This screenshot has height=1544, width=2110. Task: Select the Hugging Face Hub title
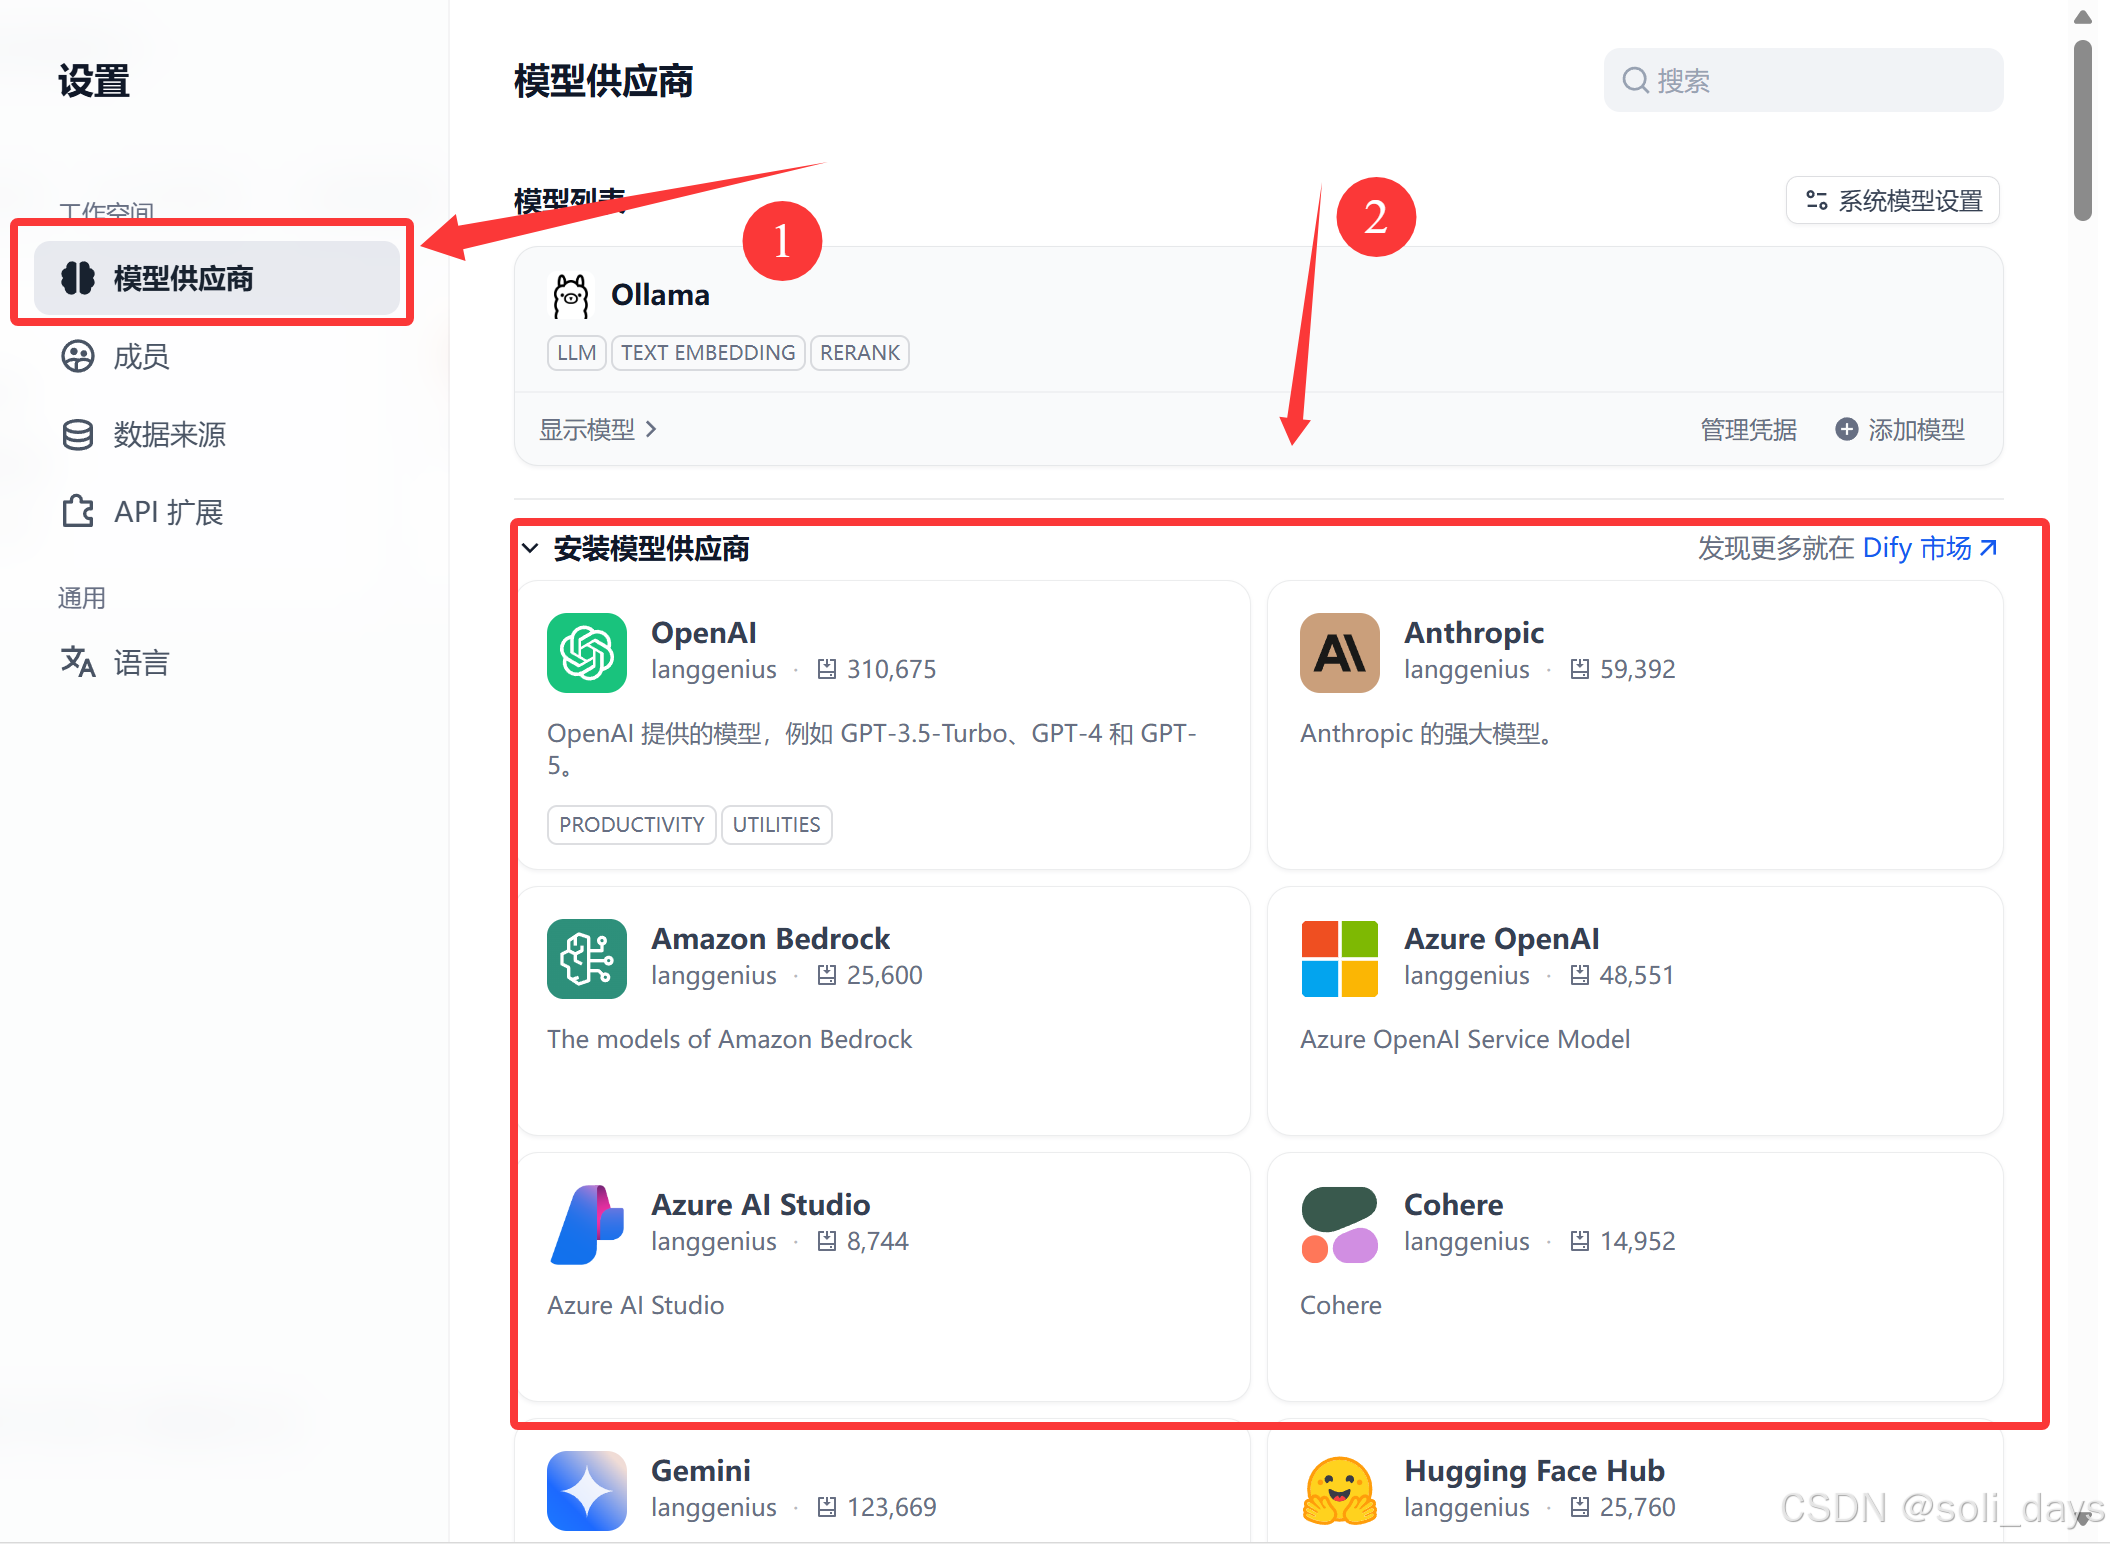1534,1470
